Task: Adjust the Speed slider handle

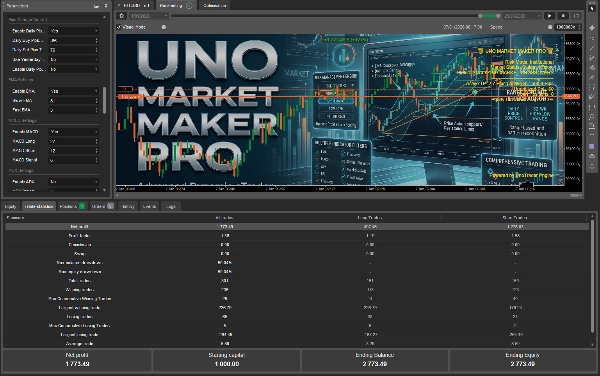Action: point(549,27)
